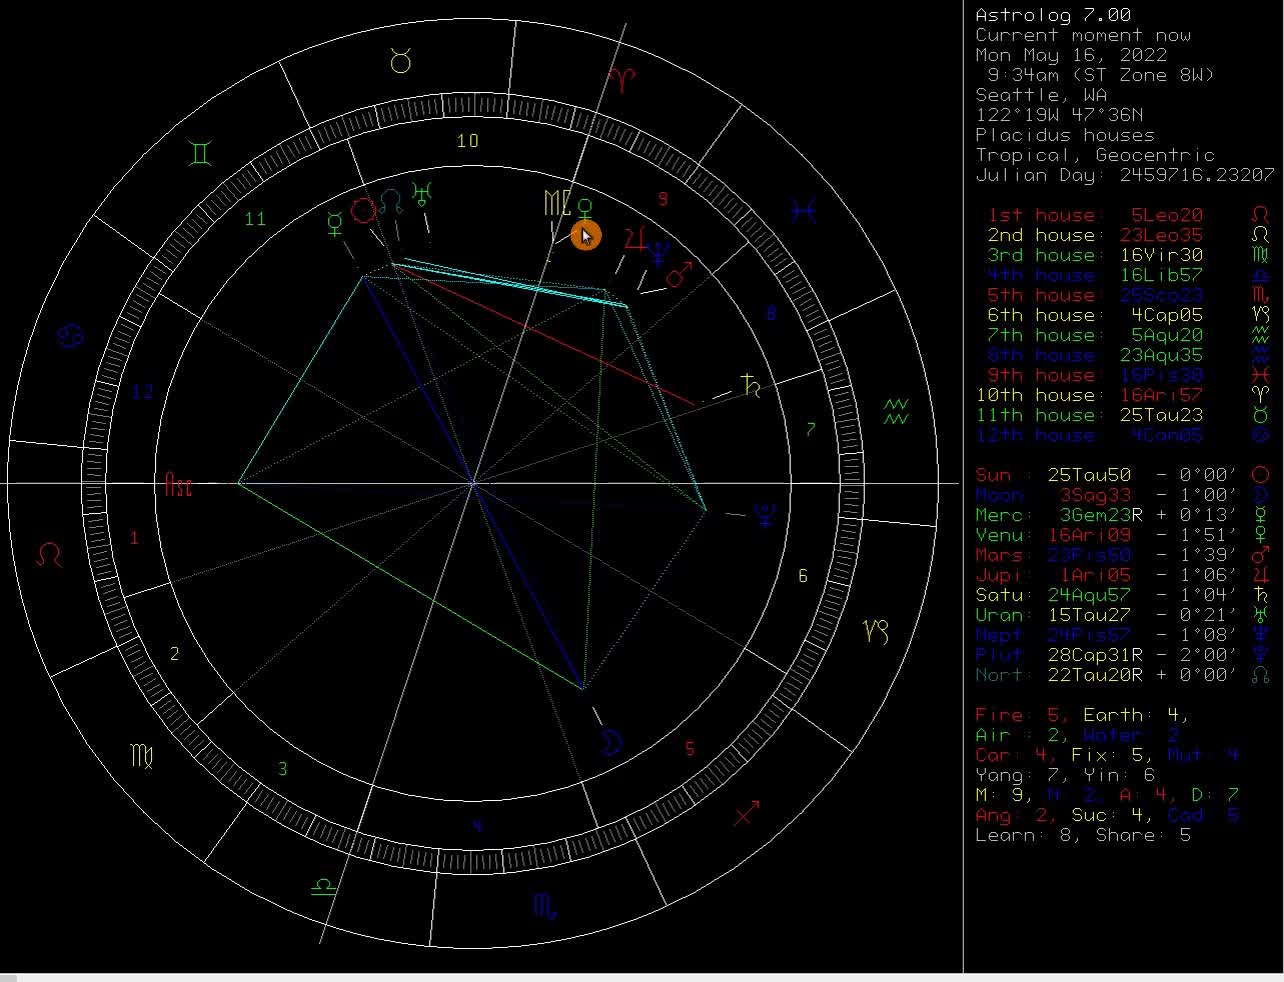Select house number 2 in the chart
The image size is (1284, 982).
175,654
